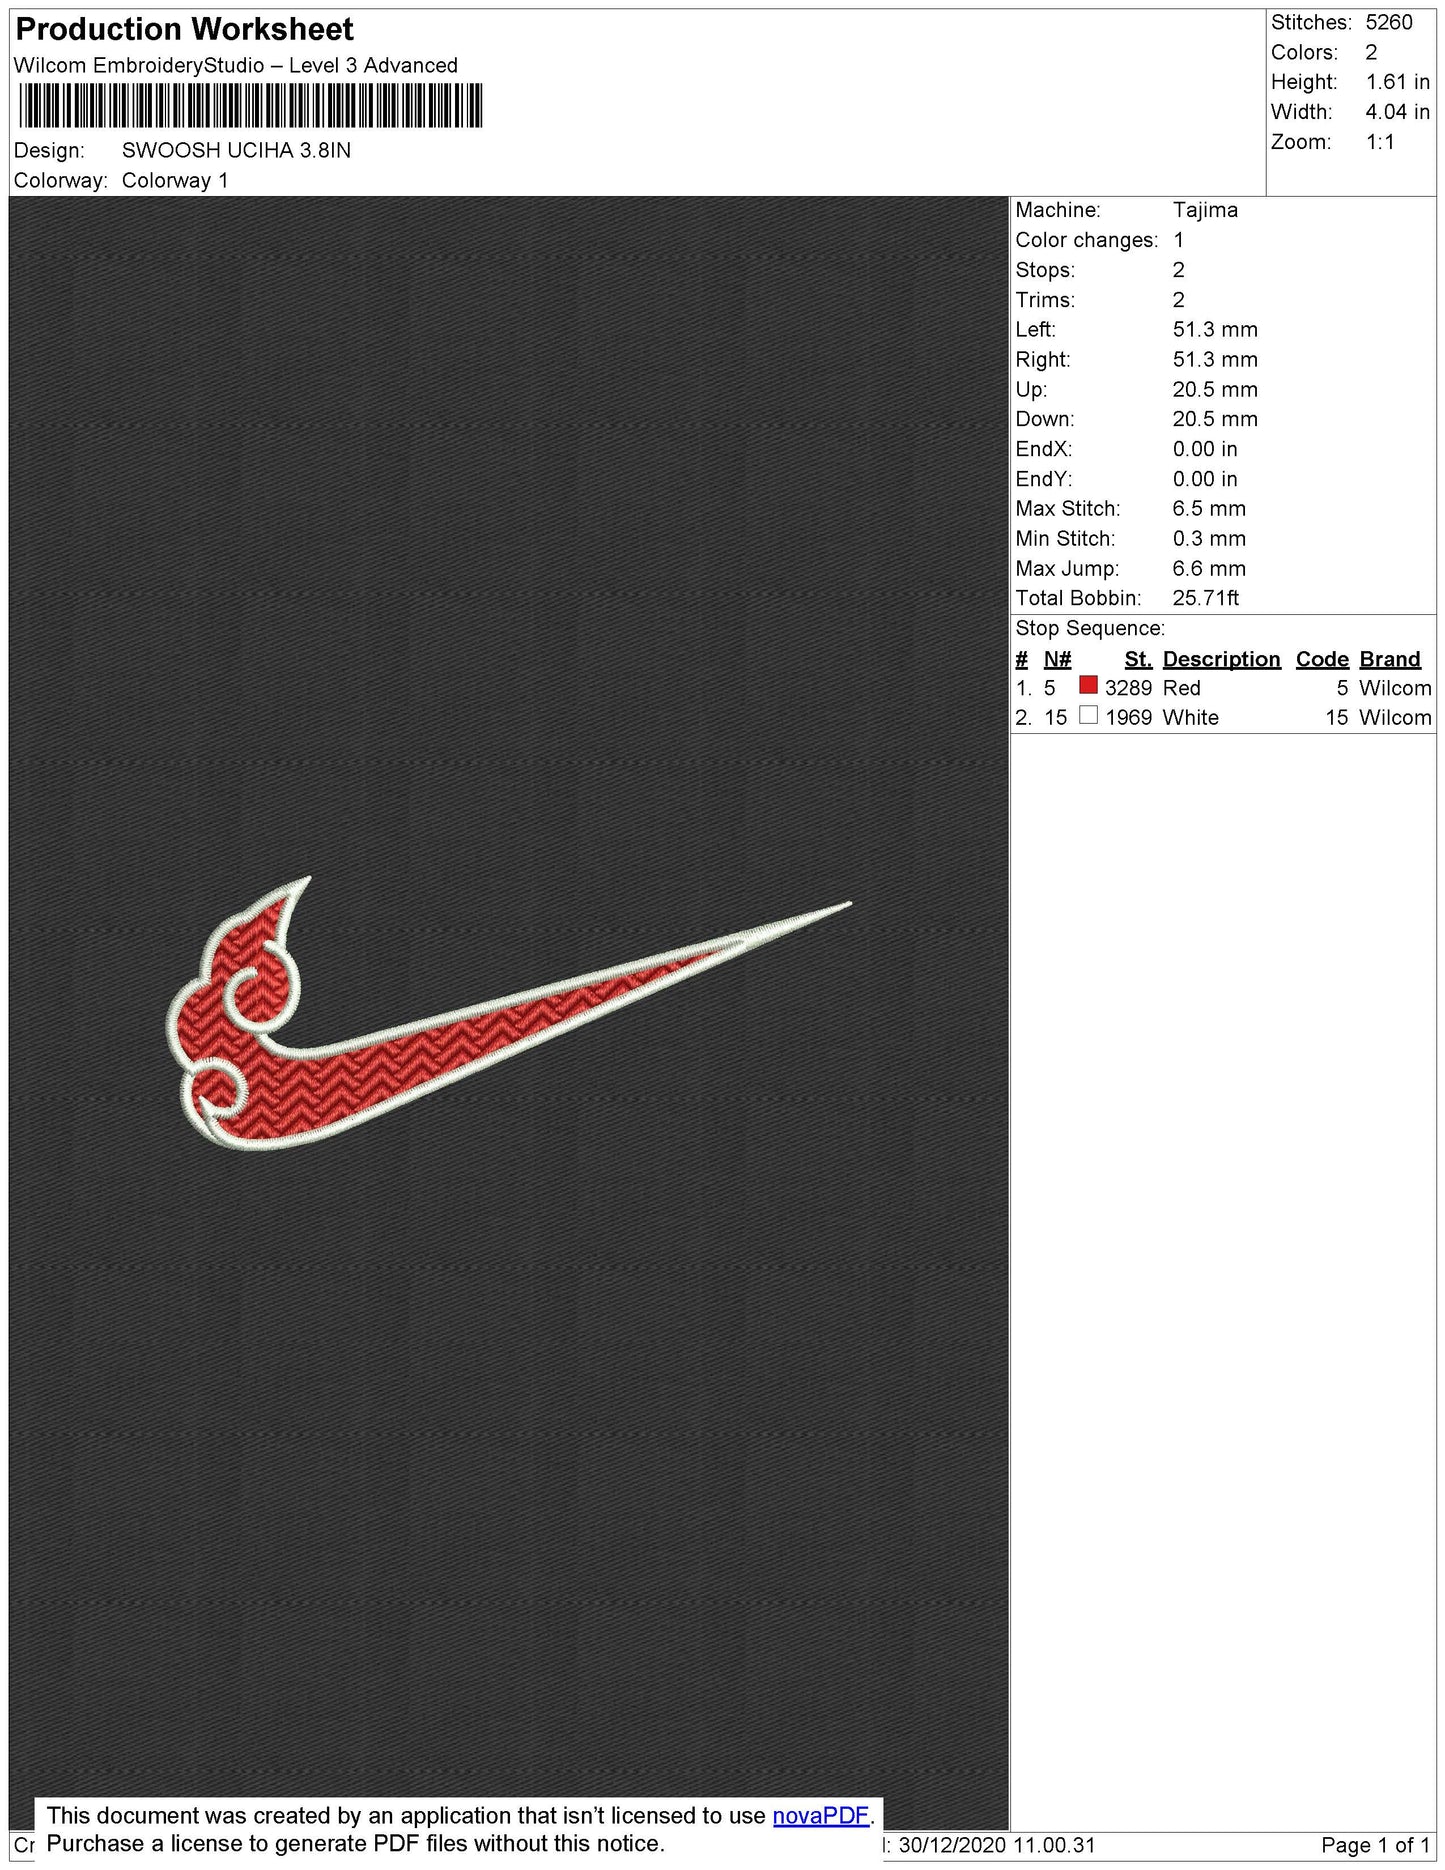This screenshot has width=1445, height=1870.
Task: Click the 'N#' column header
Action: (x=1057, y=659)
